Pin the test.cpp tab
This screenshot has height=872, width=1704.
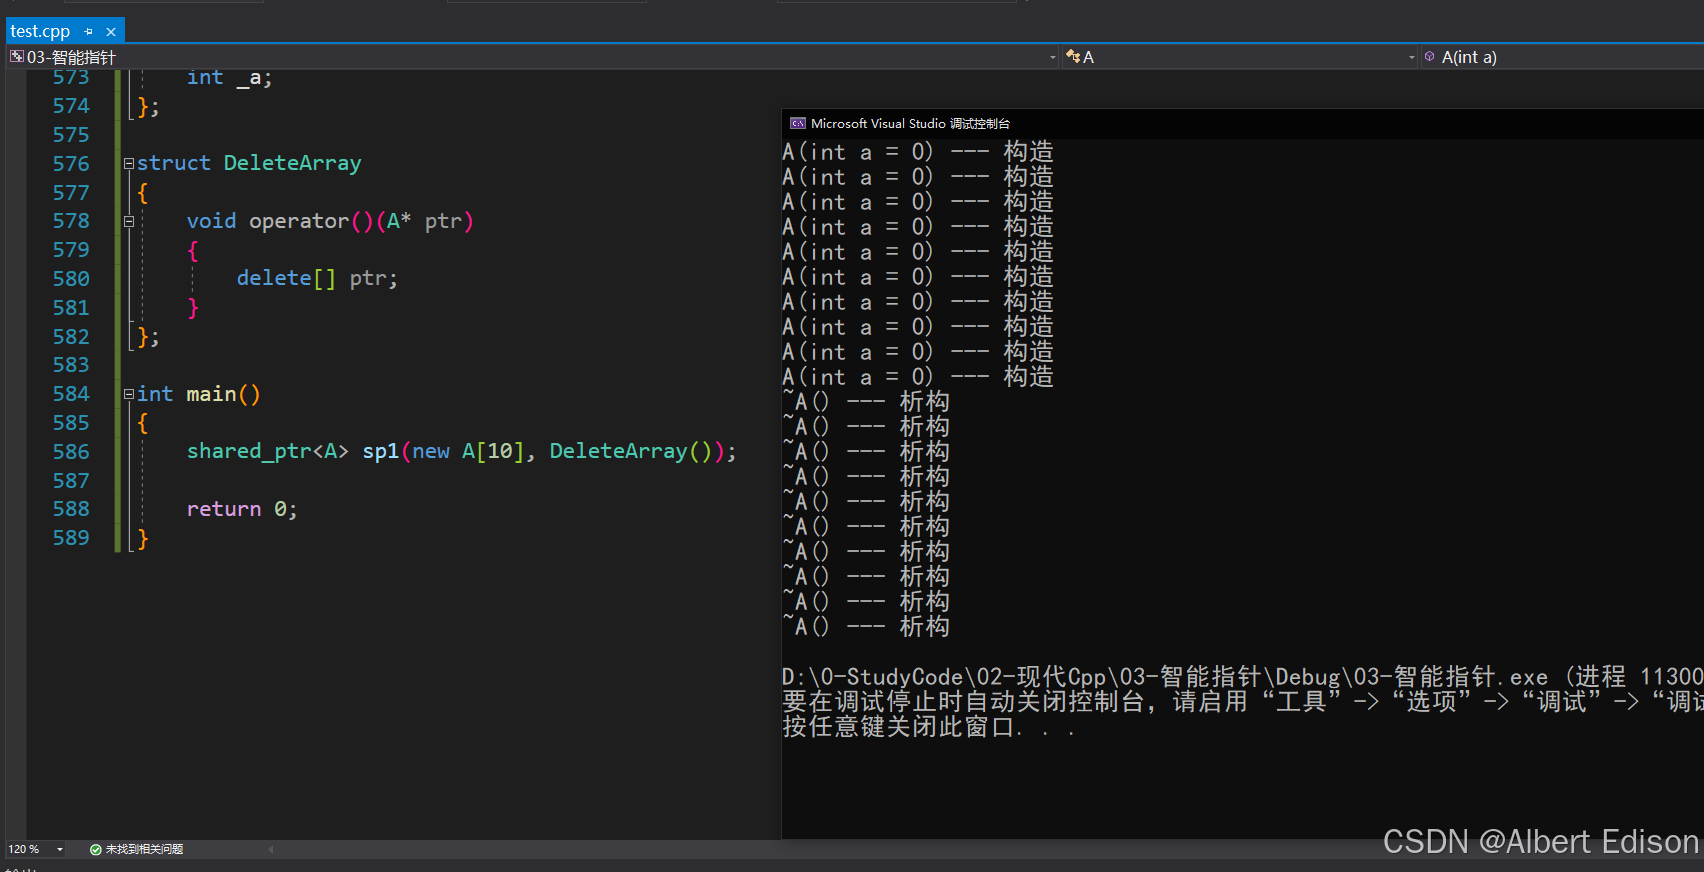point(89,32)
